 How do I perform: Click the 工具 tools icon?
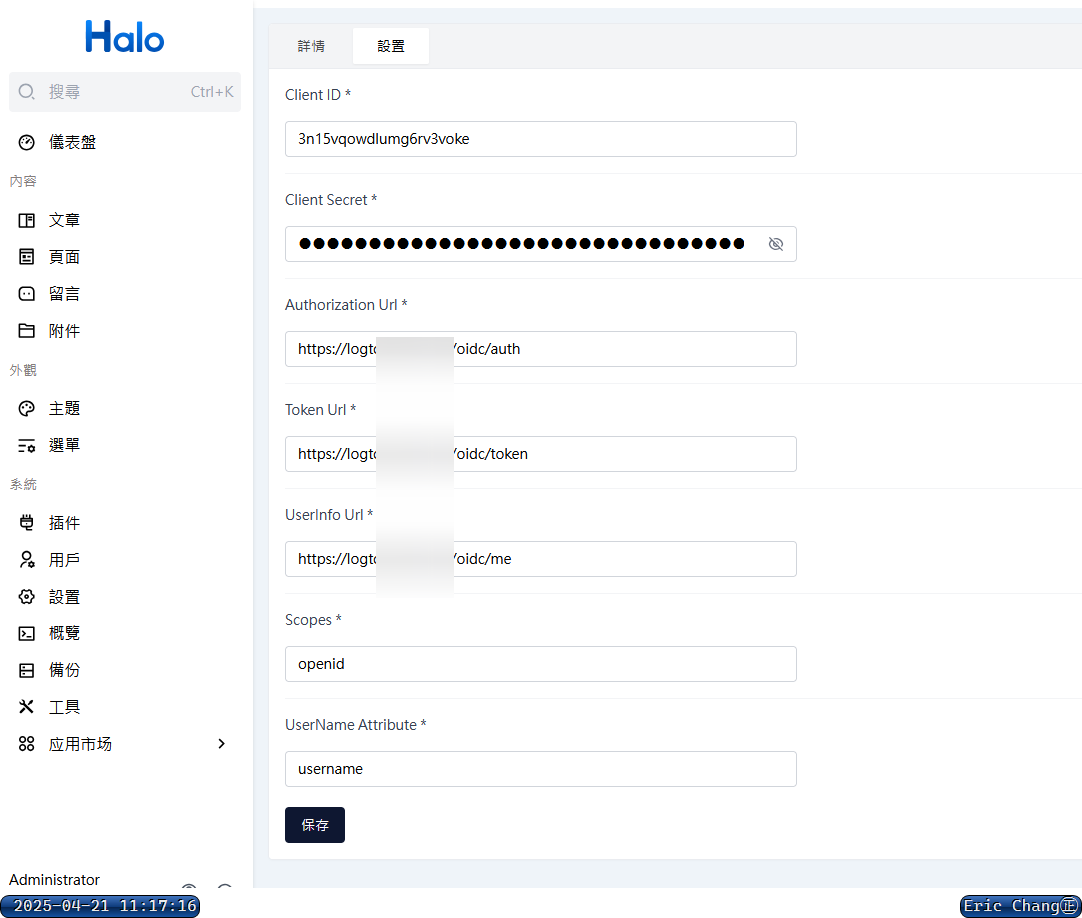click(x=27, y=707)
